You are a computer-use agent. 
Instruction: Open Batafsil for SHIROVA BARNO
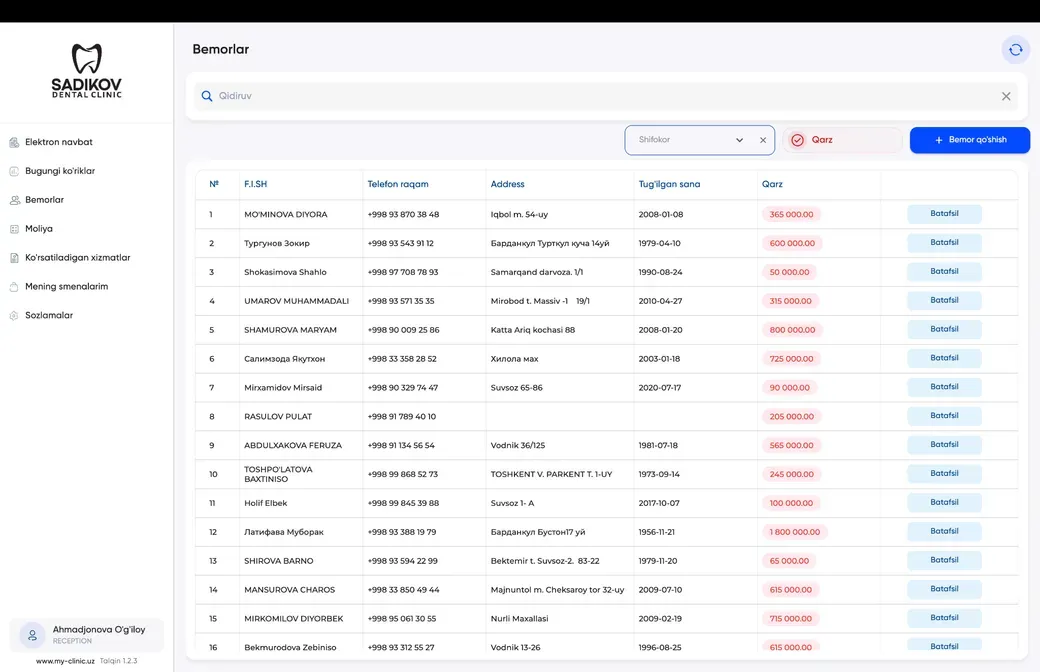(944, 560)
